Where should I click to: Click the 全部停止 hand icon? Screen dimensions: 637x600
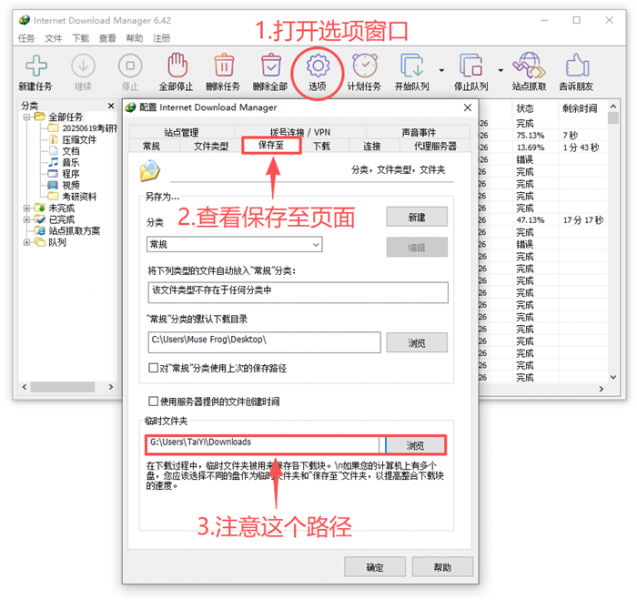[x=177, y=65]
